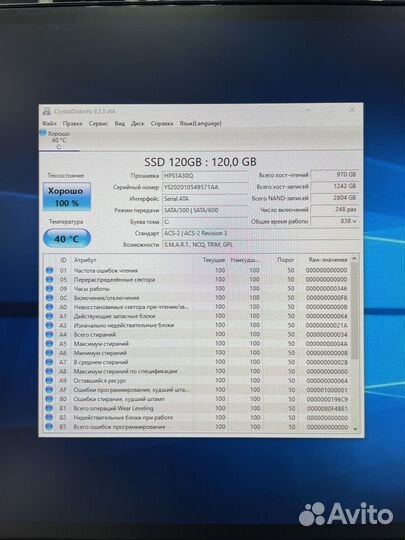The image size is (405, 540).
Task: Click status icon for Включения/отключения row
Action: [x=49, y=298]
